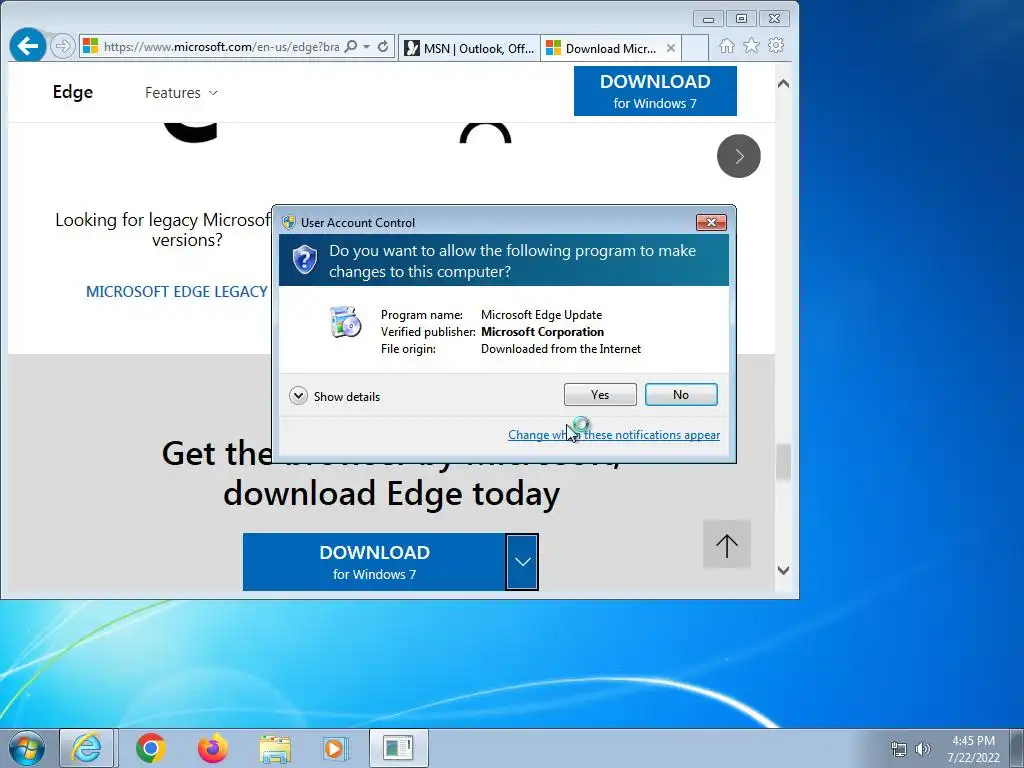Image resolution: width=1024 pixels, height=768 pixels.
Task: Open the IE Home icon
Action: point(726,46)
